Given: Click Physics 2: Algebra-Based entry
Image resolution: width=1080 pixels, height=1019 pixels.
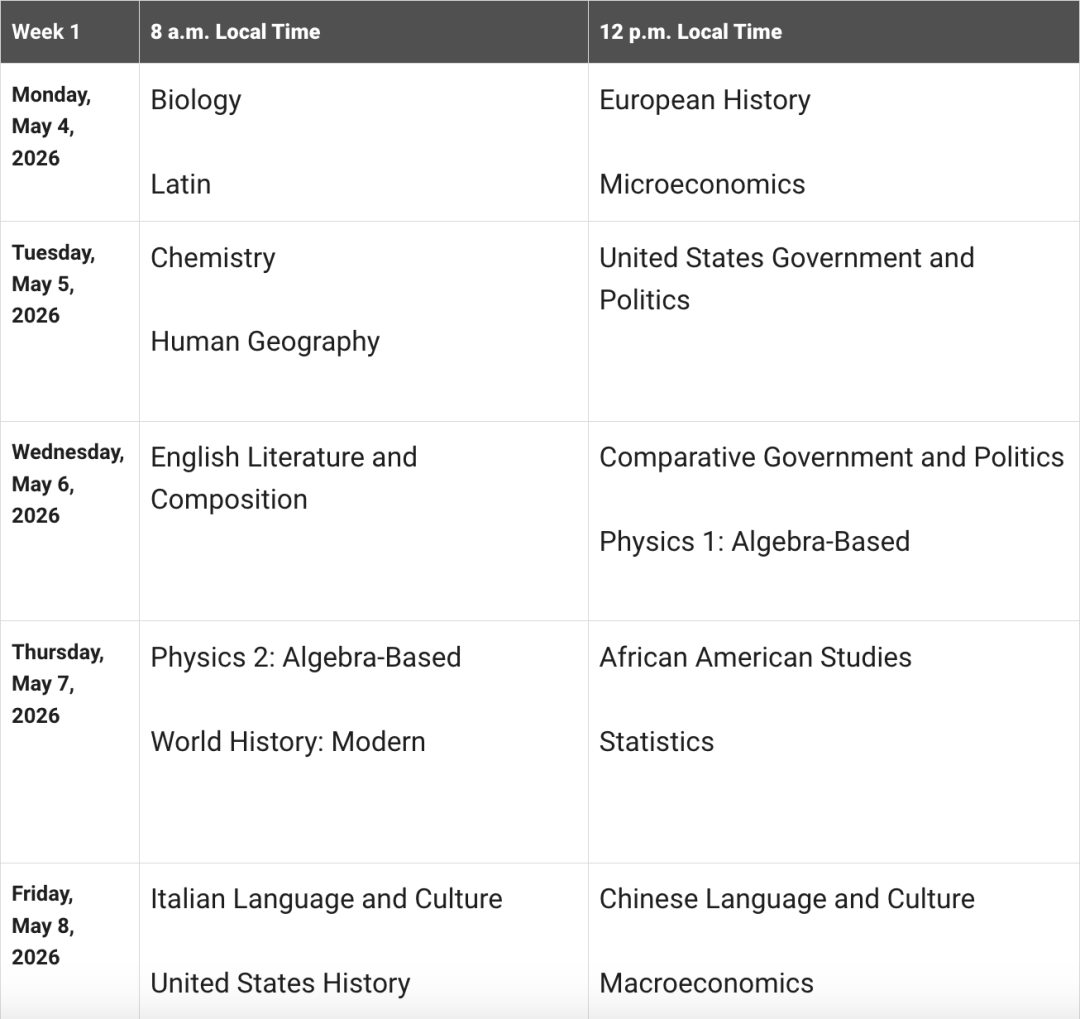Looking at the screenshot, I should pyautogui.click(x=306, y=657).
